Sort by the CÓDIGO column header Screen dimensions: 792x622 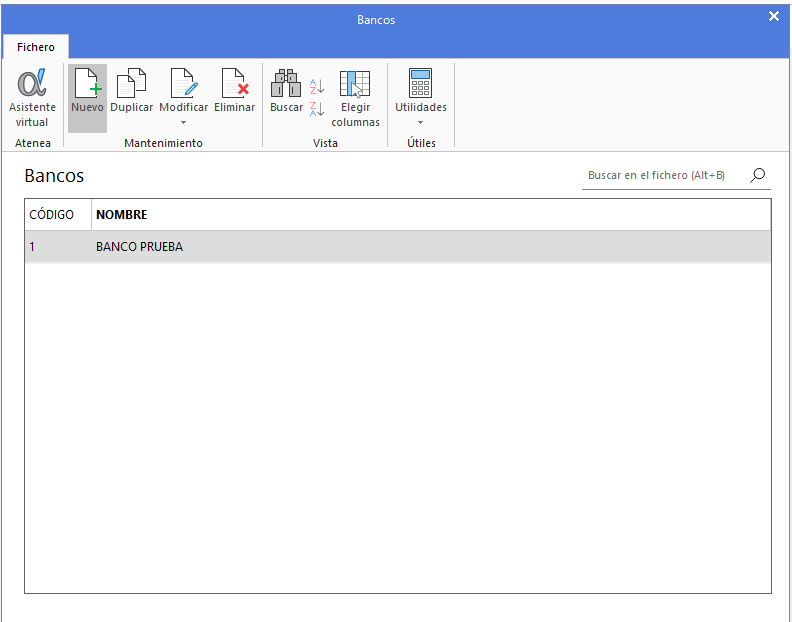(58, 215)
